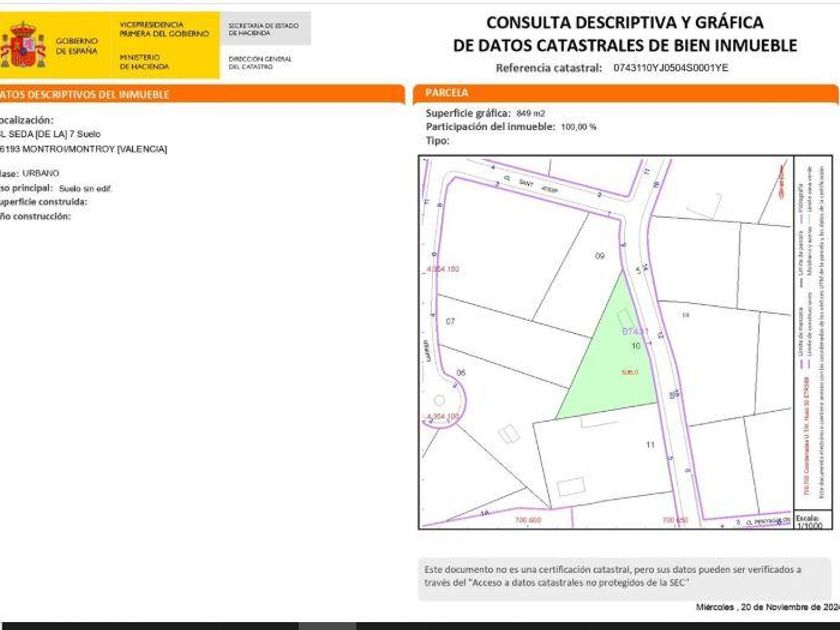
Task: Click the date 'Miércoles, 20 de Noviembre'
Action: coord(767,607)
